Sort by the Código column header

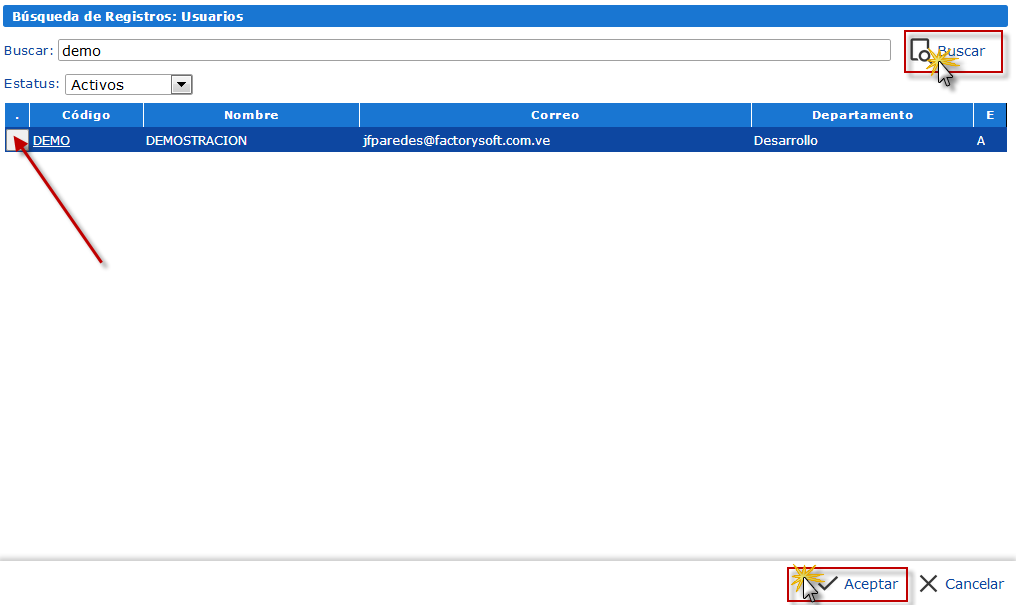86,115
